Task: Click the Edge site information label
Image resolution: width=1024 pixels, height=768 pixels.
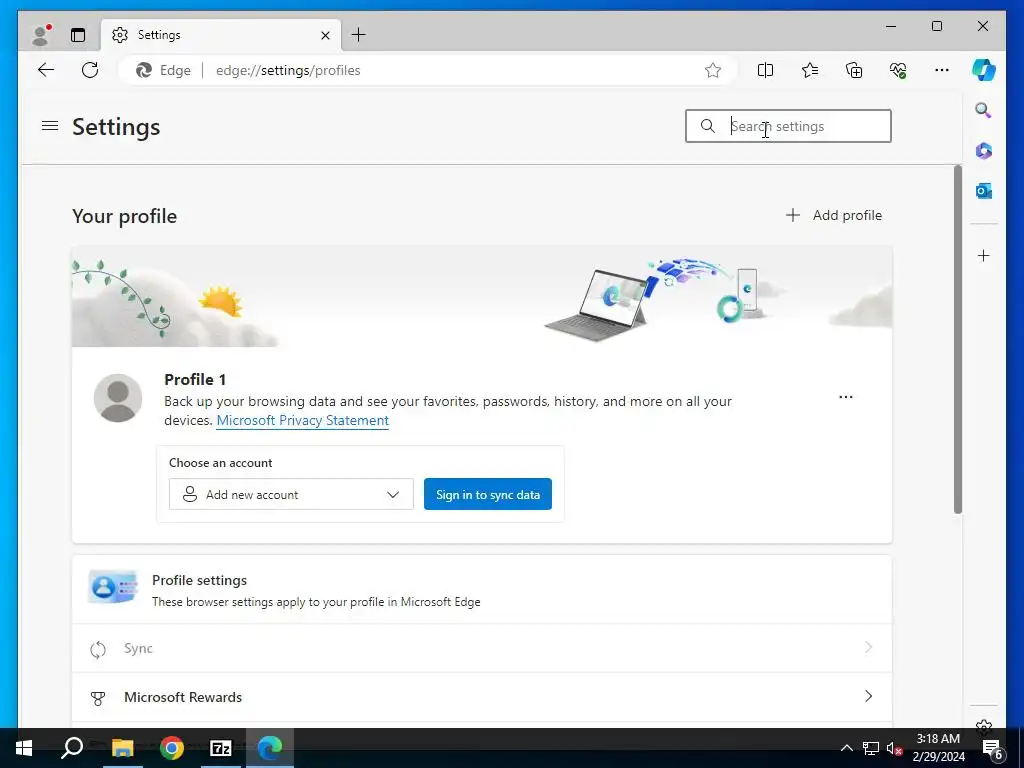Action: tap(163, 70)
